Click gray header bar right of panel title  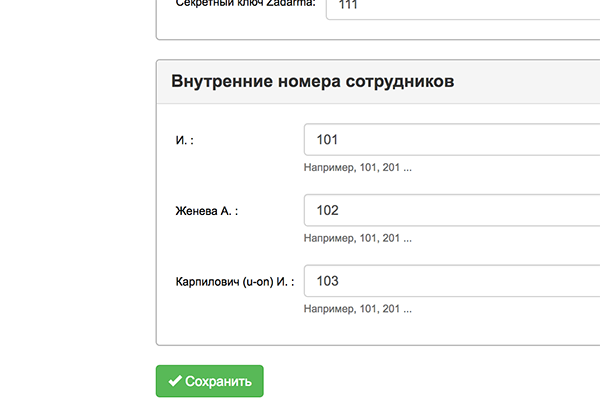[530, 82]
